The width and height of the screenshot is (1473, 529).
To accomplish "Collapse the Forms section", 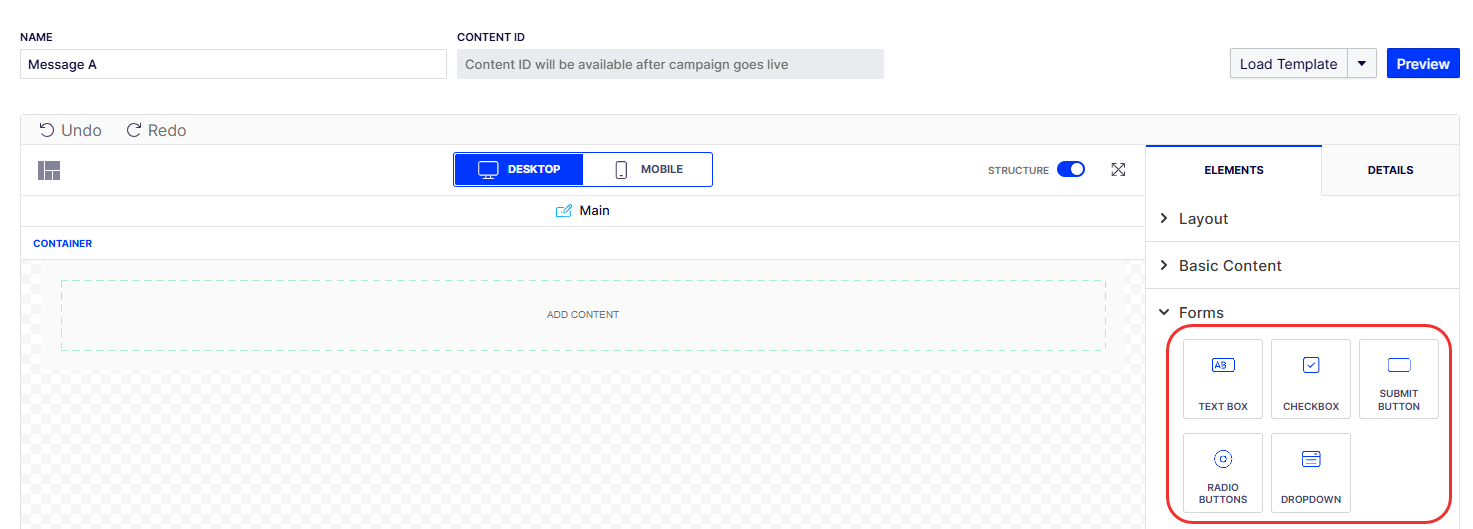I will click(x=1200, y=313).
